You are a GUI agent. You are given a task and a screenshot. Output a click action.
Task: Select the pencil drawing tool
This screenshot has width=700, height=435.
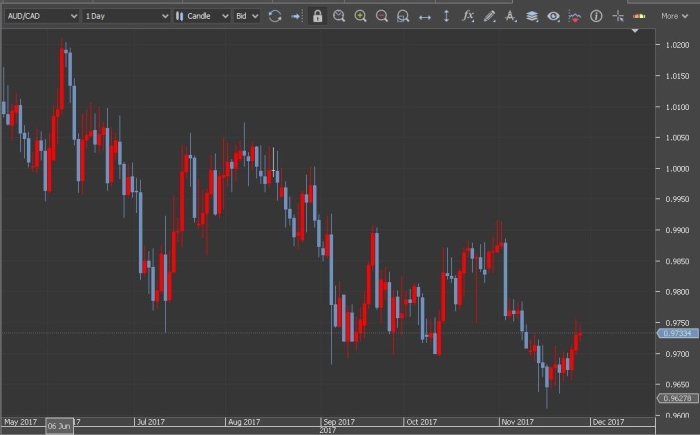tap(489, 17)
